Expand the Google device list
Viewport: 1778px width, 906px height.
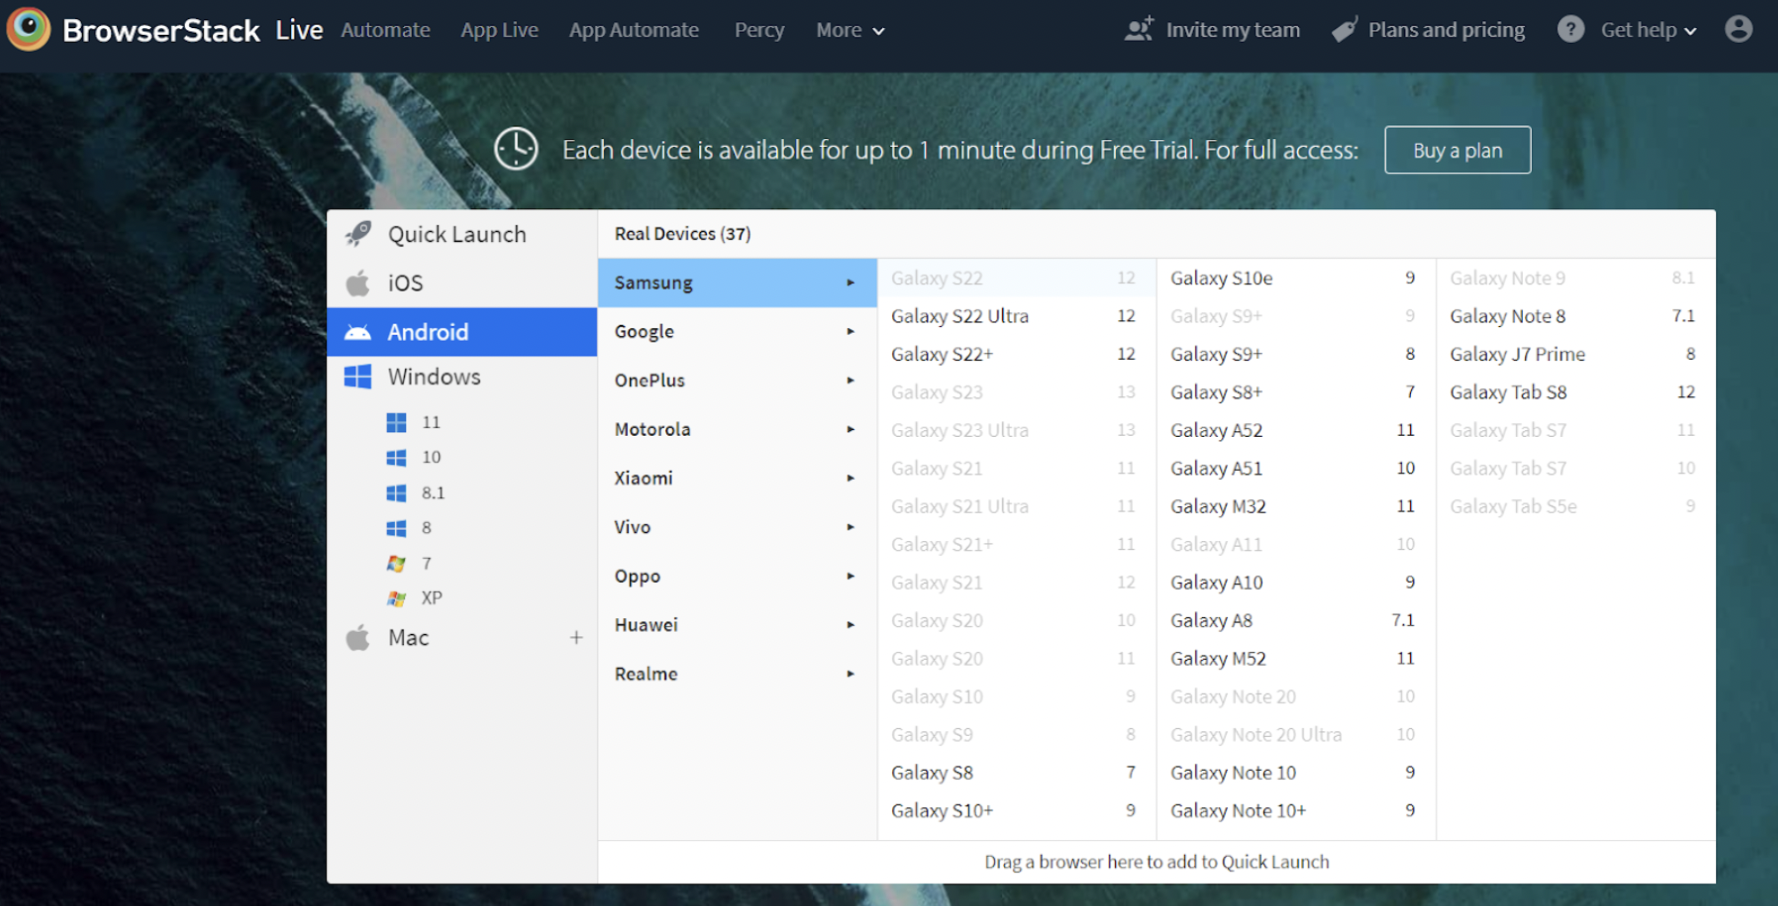click(x=644, y=331)
